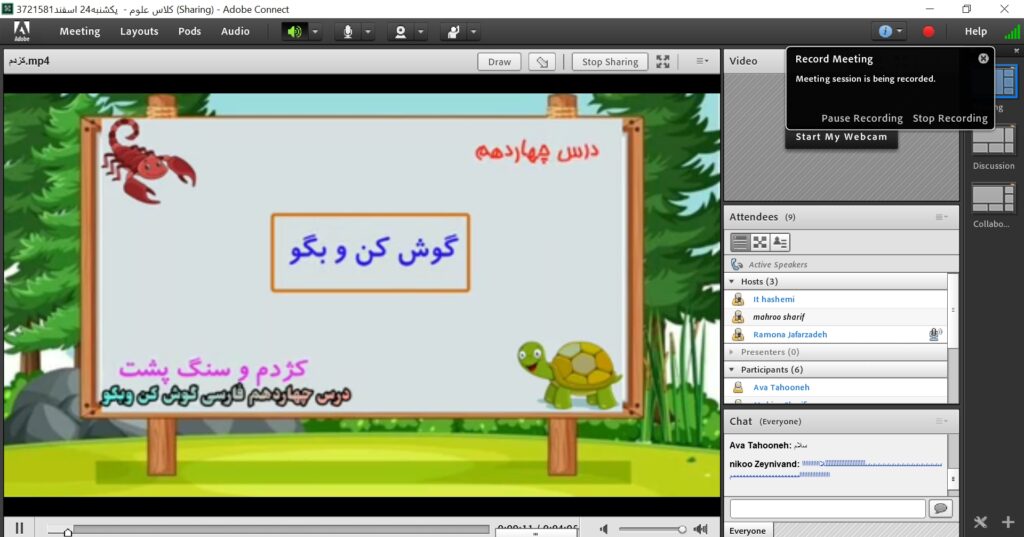Screen dimensions: 1024x537
Task: Add a new layout with plus icon
Action: [x=1008, y=522]
